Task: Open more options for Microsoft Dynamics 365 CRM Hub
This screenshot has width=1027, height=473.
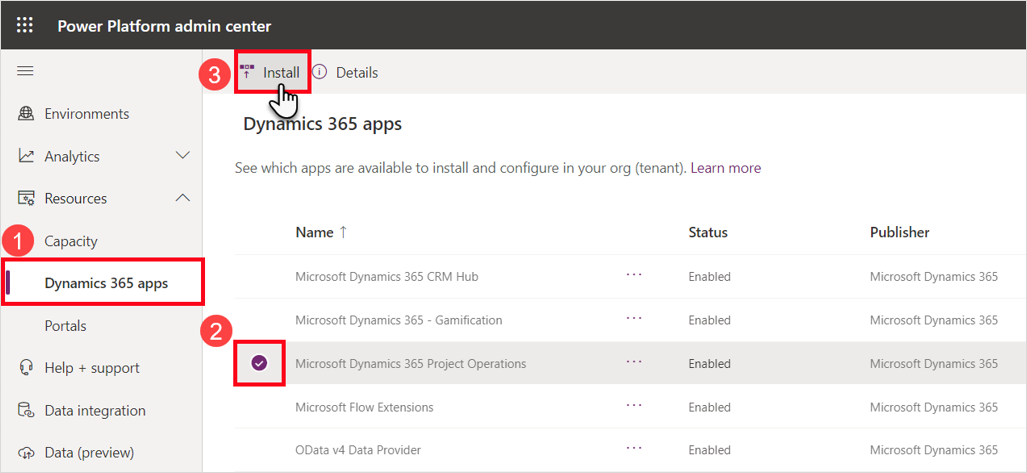Action: (633, 276)
